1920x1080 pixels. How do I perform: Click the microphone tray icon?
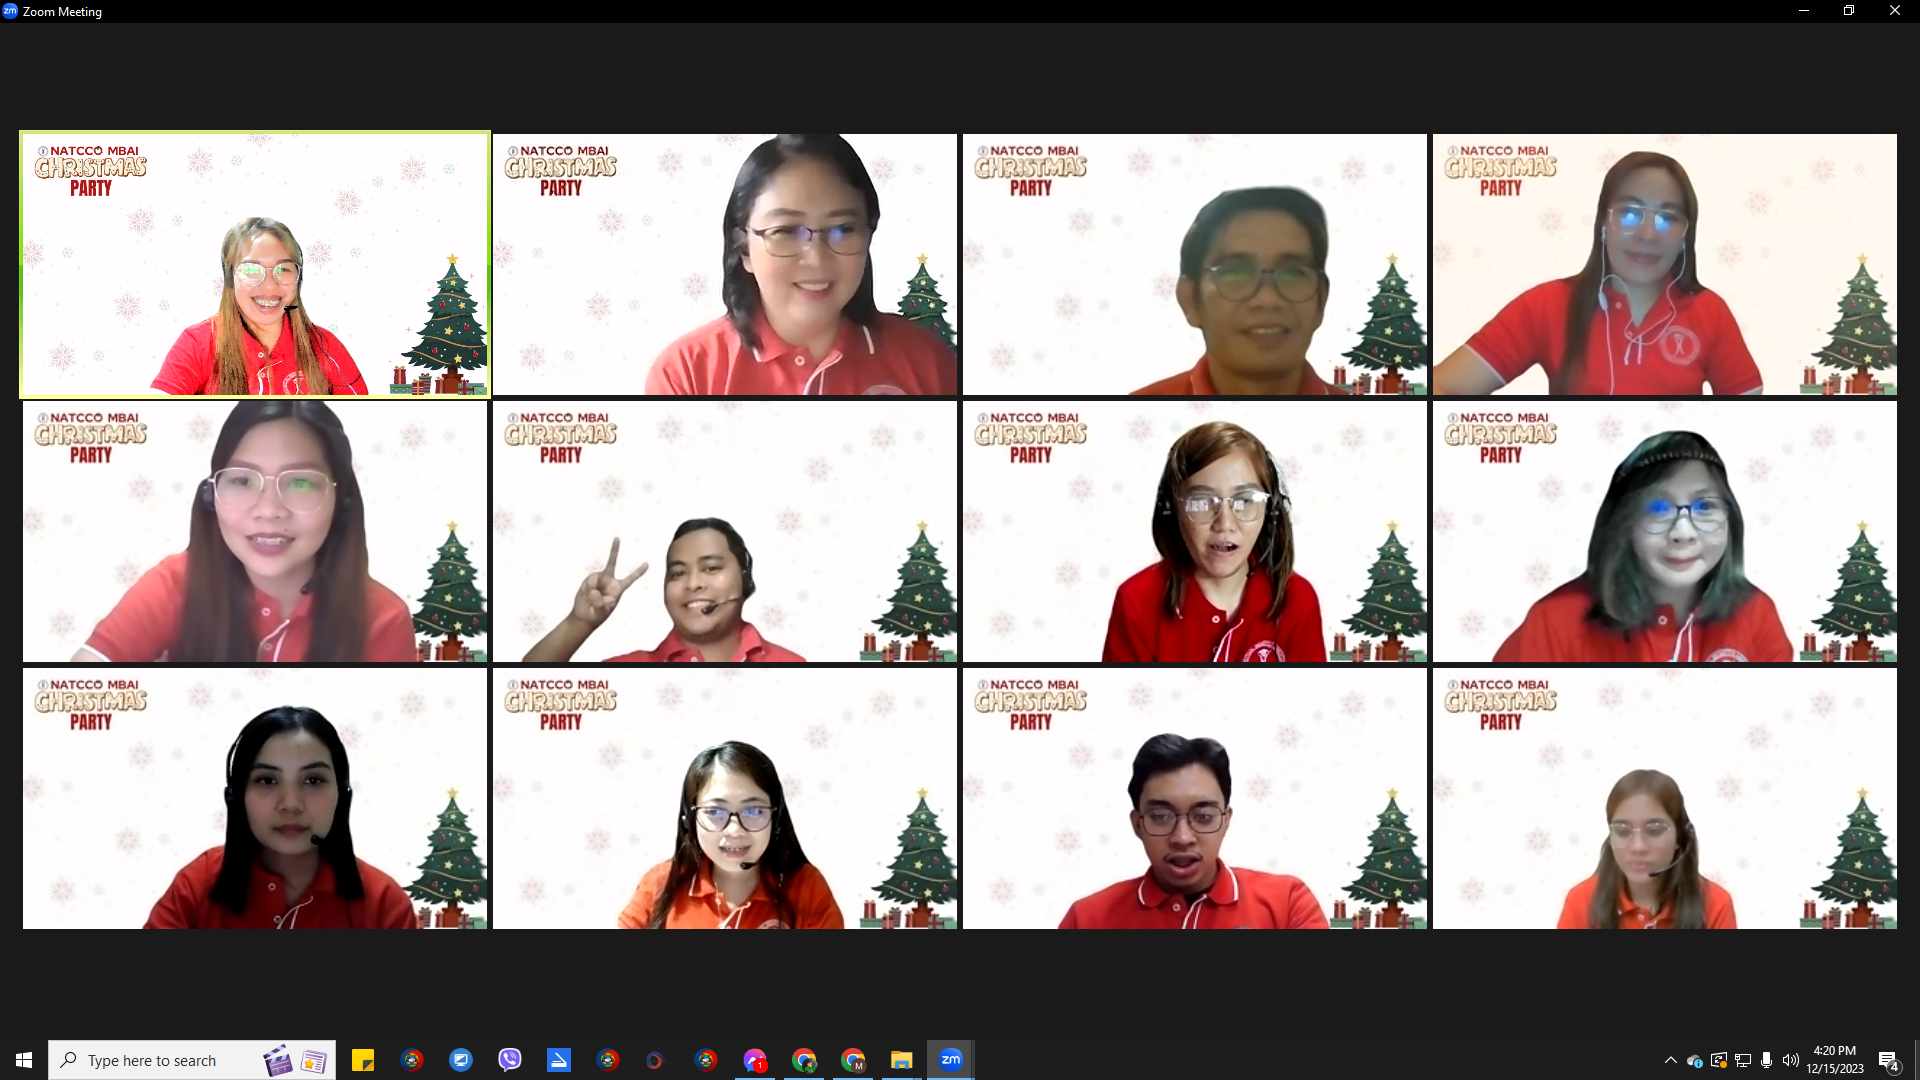(1767, 1060)
